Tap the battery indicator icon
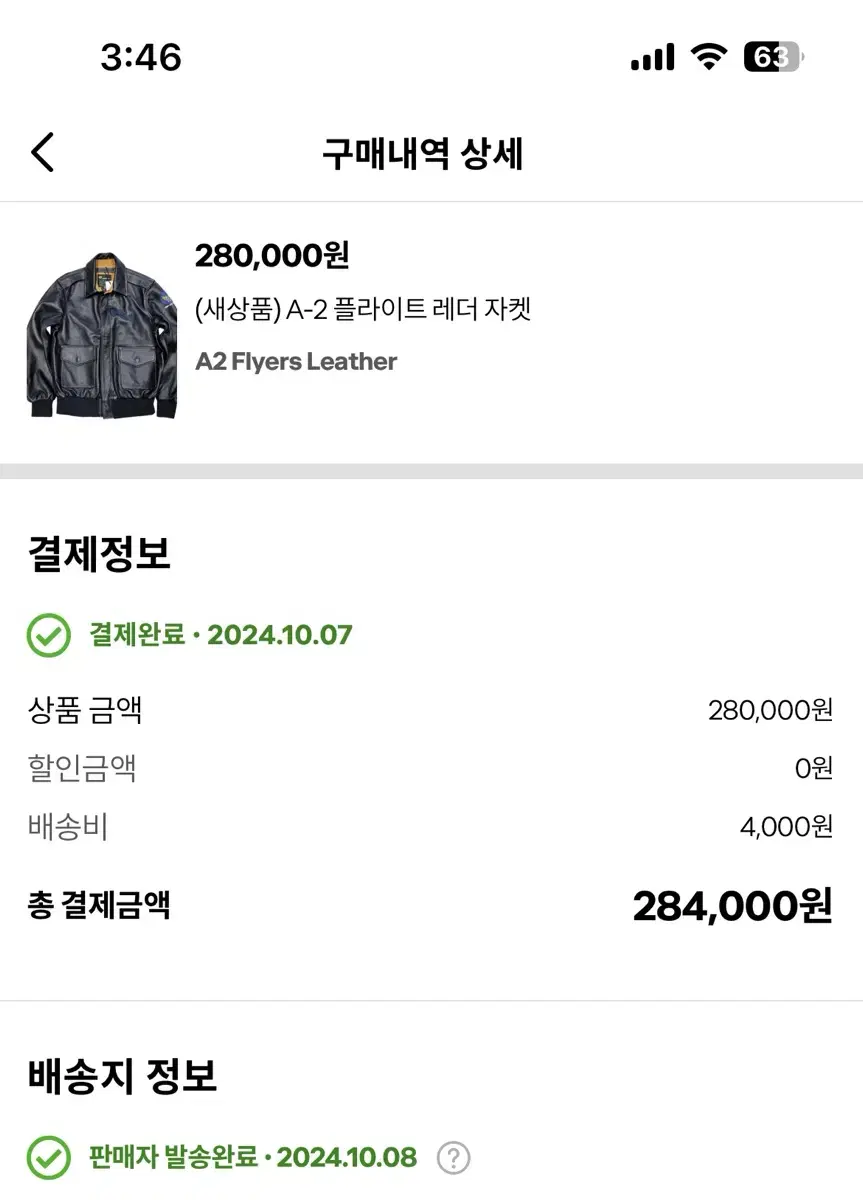This screenshot has width=863, height=1200. click(x=773, y=58)
